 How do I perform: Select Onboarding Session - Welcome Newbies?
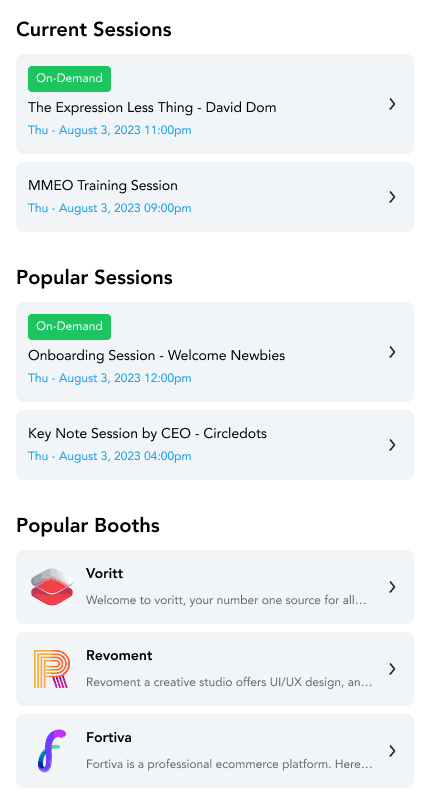click(157, 355)
